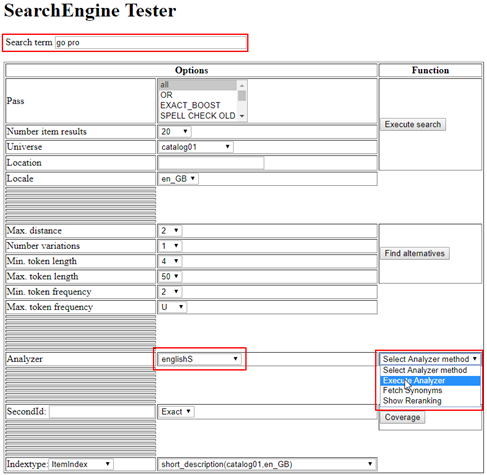Open the Analyzer englishS dropdown
The height and width of the screenshot is (475, 487).
pyautogui.click(x=199, y=359)
